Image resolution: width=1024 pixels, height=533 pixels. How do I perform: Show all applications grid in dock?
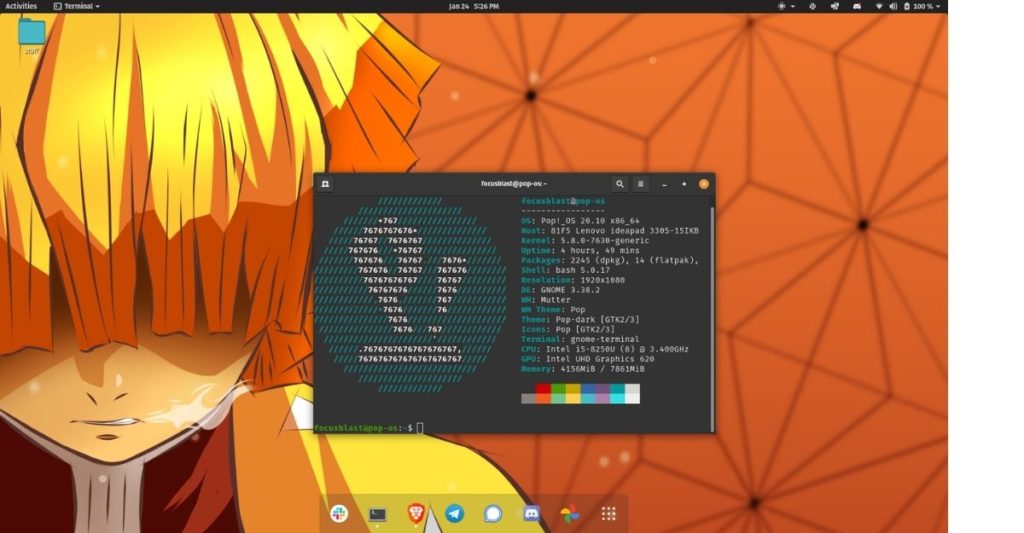pyautogui.click(x=609, y=514)
